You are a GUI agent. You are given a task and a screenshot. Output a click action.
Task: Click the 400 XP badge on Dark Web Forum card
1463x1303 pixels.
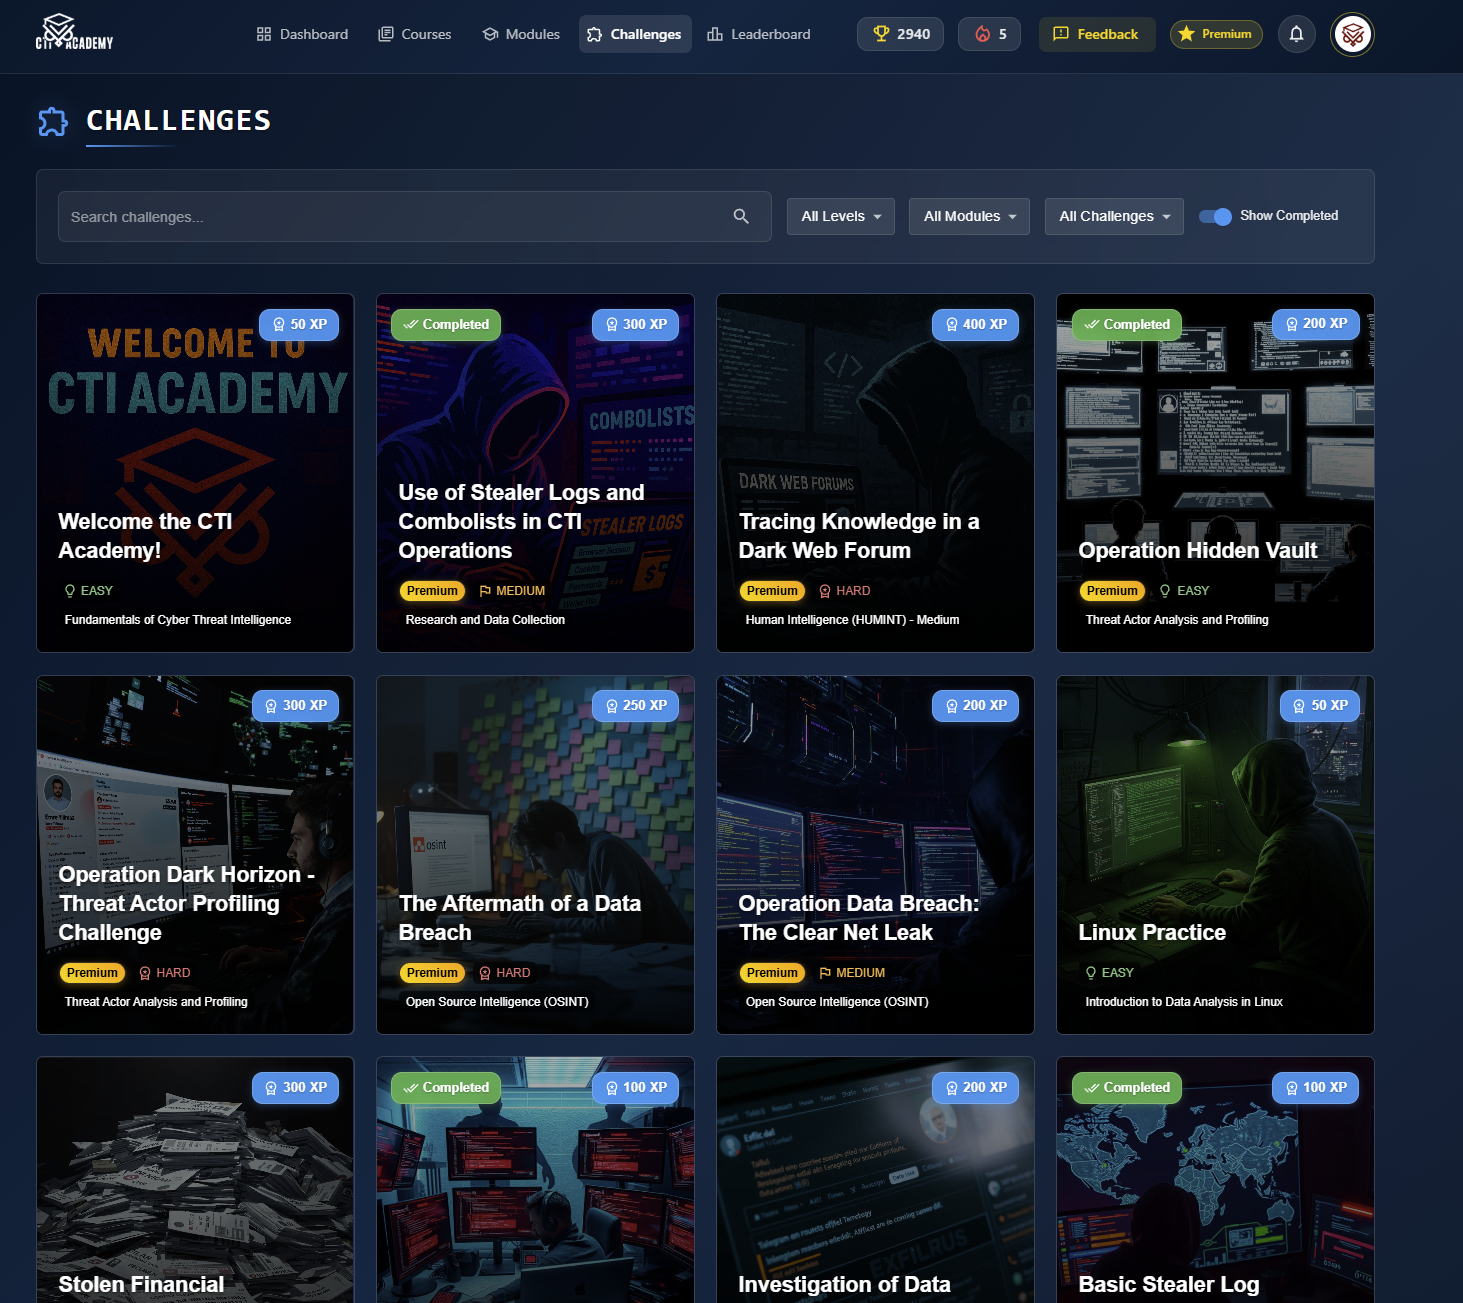coord(976,324)
